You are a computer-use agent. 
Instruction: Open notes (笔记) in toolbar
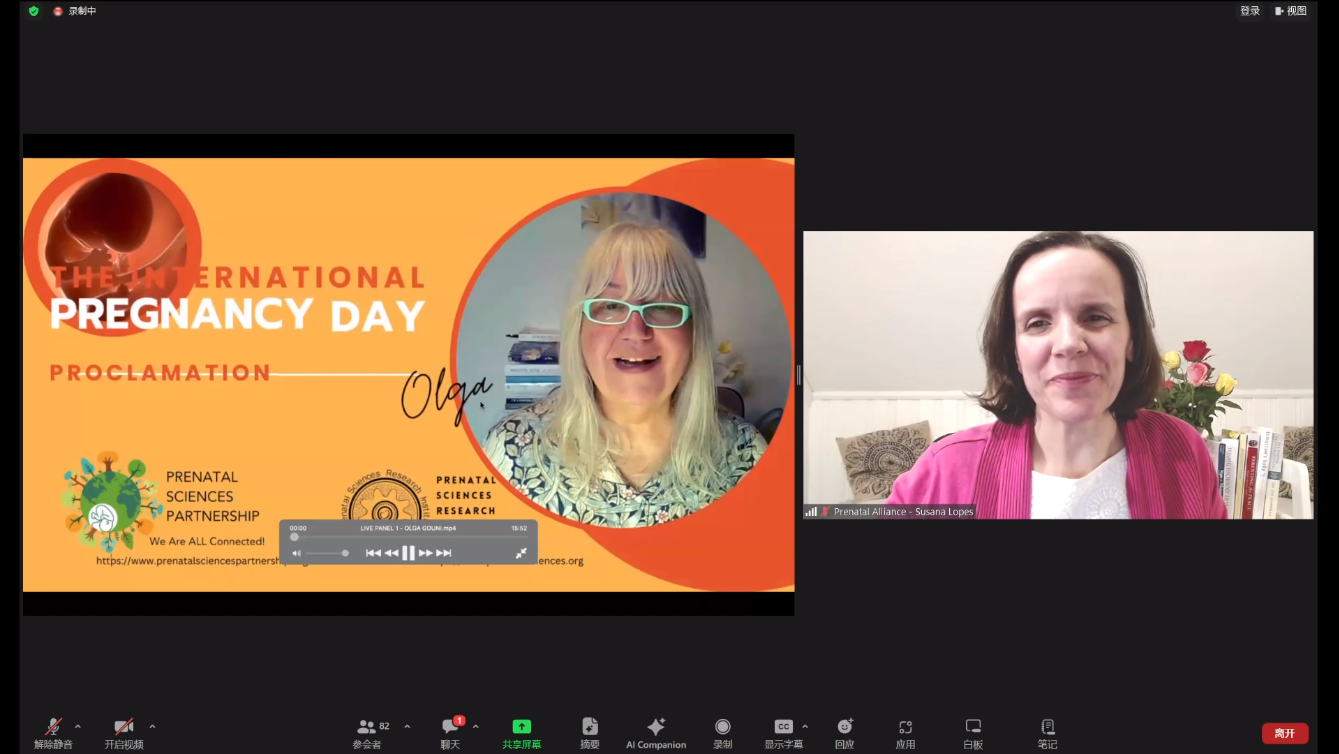1047,733
